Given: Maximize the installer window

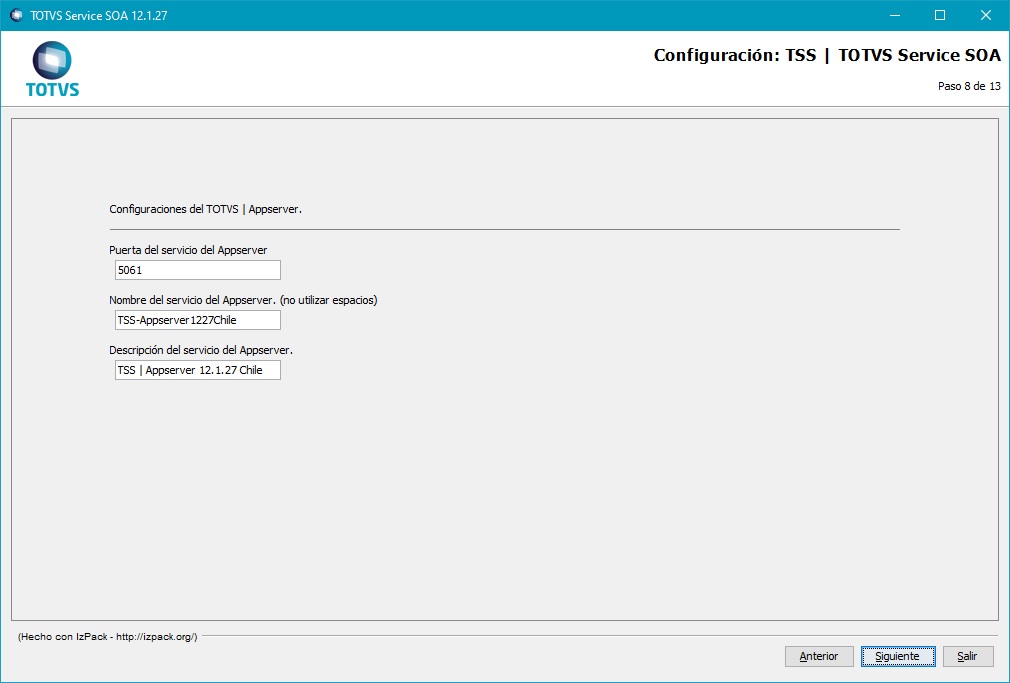Looking at the screenshot, I should click(x=940, y=15).
